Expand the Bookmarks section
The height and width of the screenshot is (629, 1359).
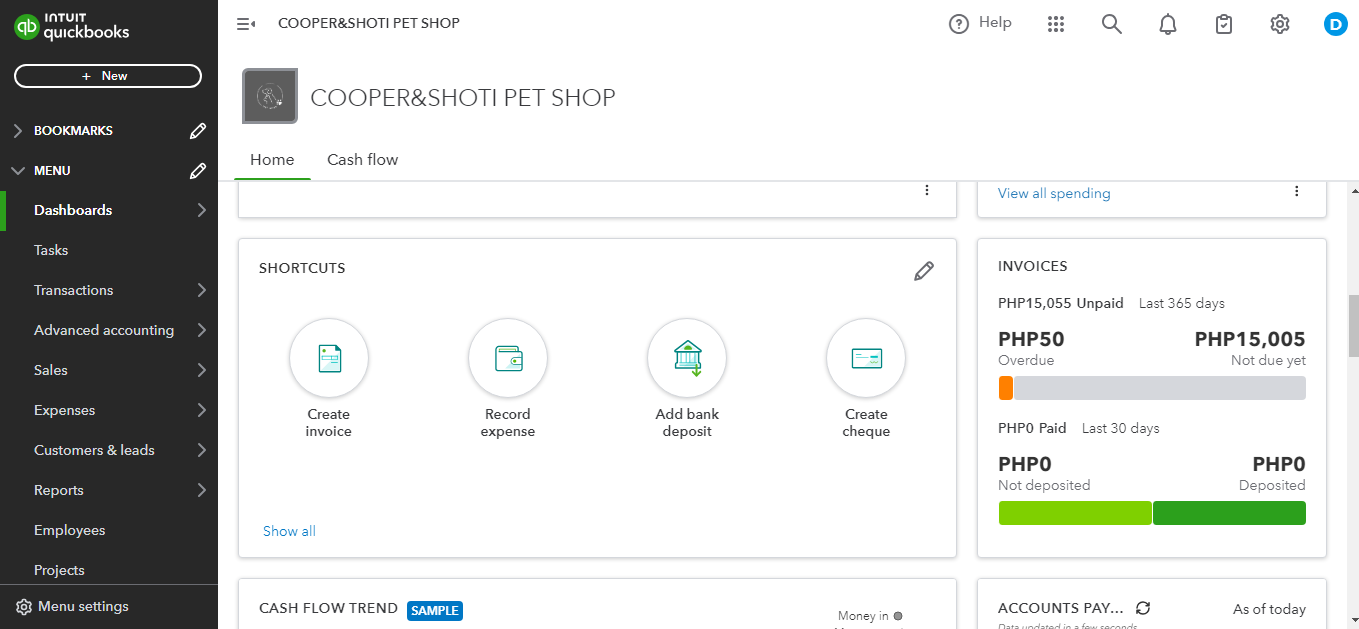(x=17, y=131)
